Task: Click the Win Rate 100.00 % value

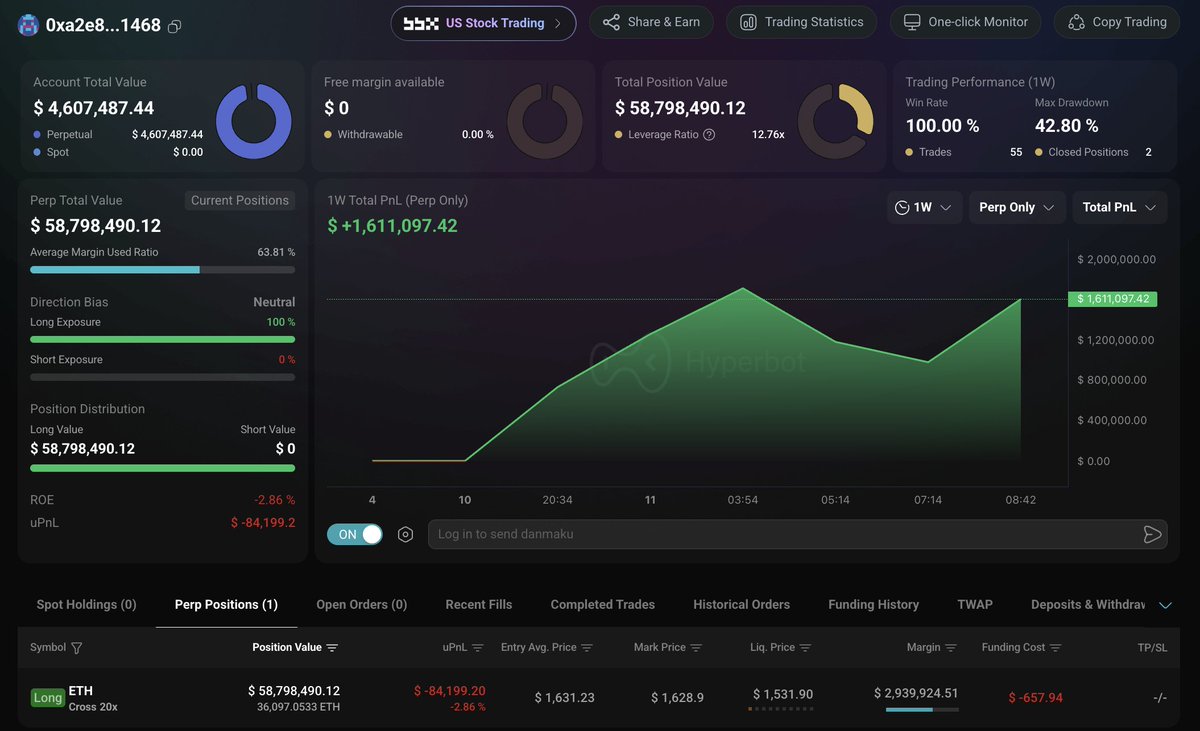Action: tap(942, 126)
